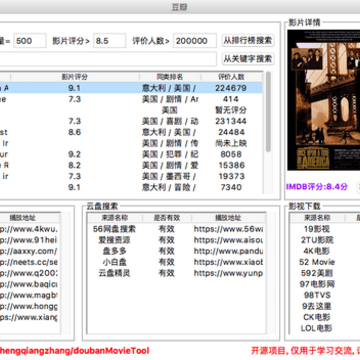The width and height of the screenshot is (360, 360).
Task: Click the www.magbt playback address
Action: tap(29, 295)
